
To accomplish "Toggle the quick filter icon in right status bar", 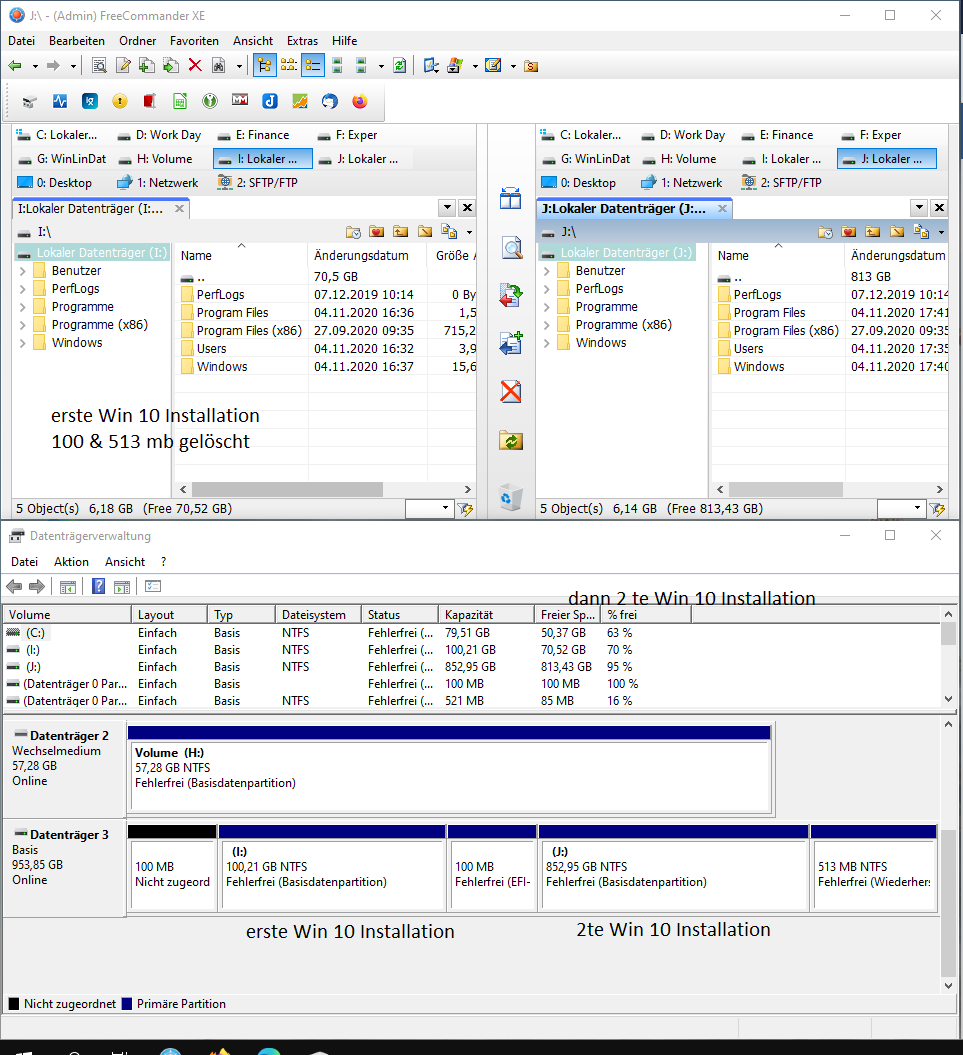I will (937, 509).
